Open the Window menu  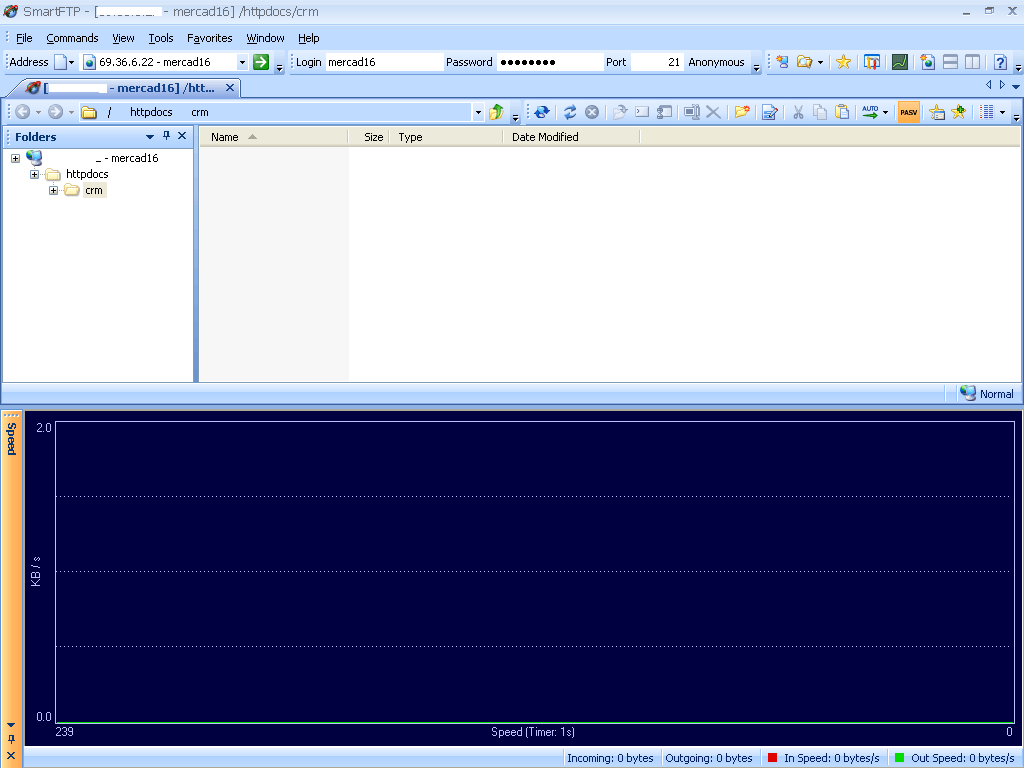click(x=265, y=38)
